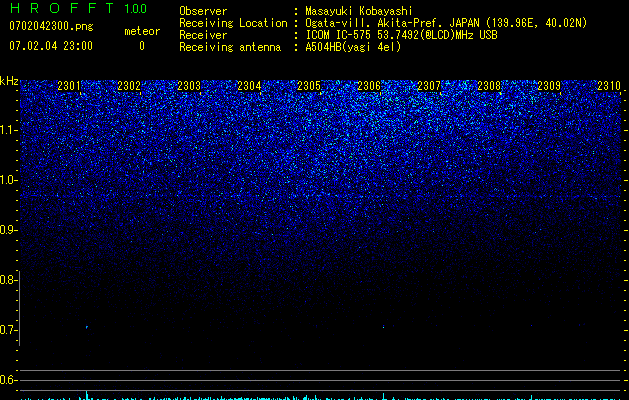This screenshot has height=400, width=629.
Task: Click the 0.6 kHz axis label
Action: [x=8, y=380]
